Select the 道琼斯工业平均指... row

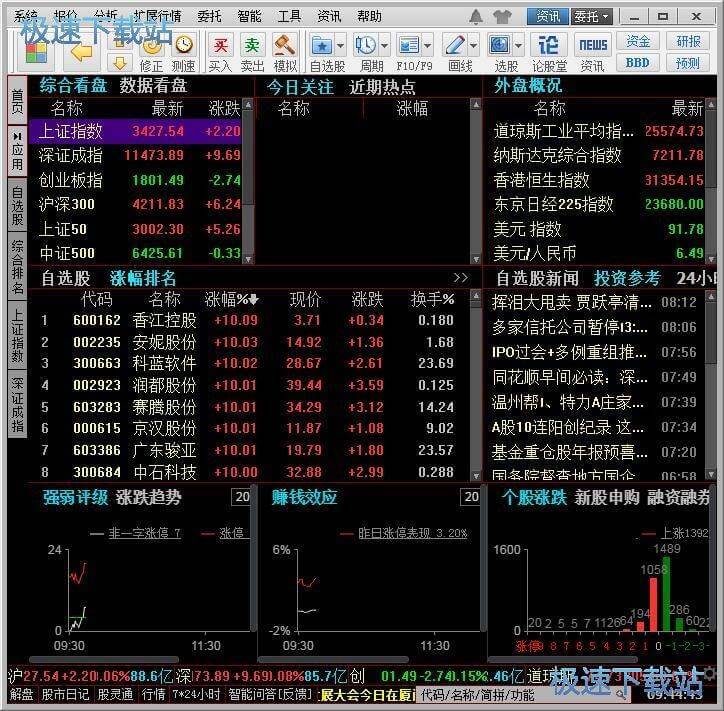pyautogui.click(x=598, y=131)
